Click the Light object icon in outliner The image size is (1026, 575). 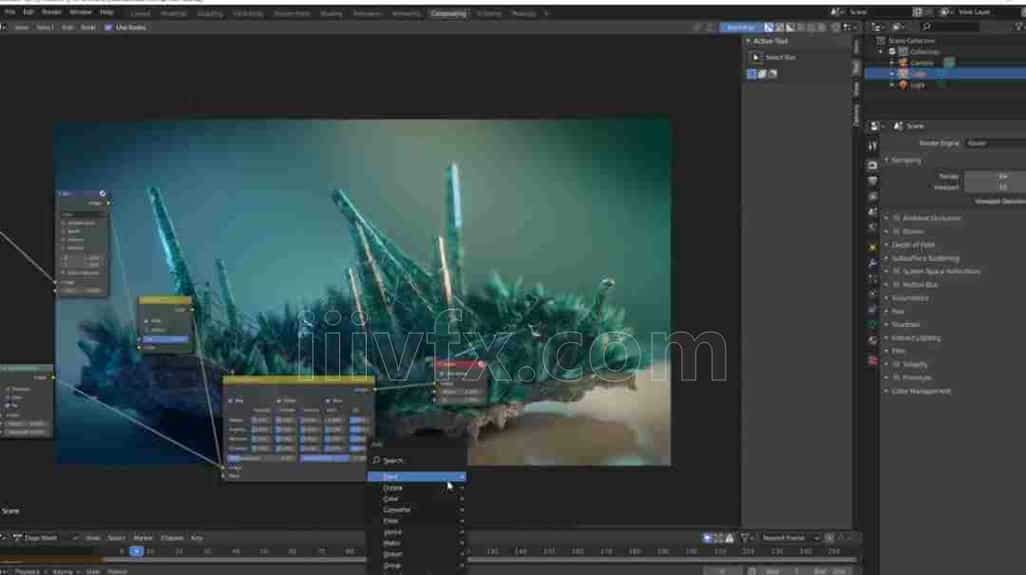(904, 85)
